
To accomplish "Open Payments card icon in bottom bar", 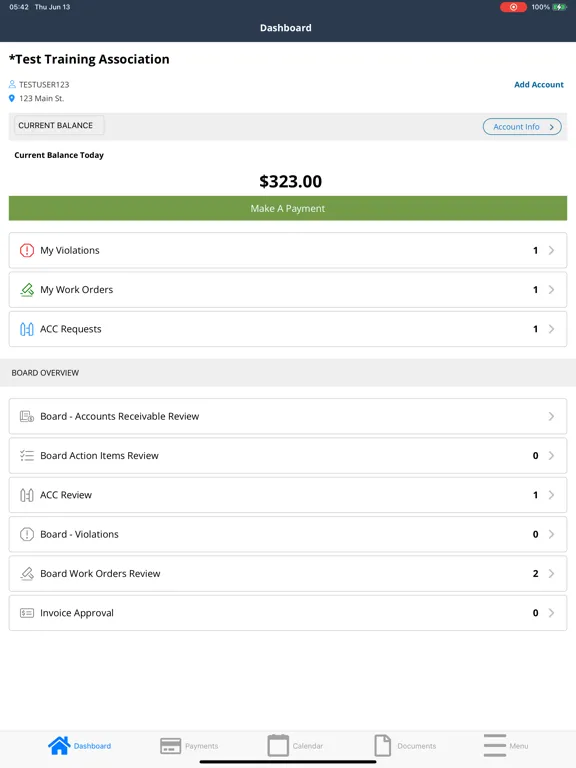I will (170, 746).
